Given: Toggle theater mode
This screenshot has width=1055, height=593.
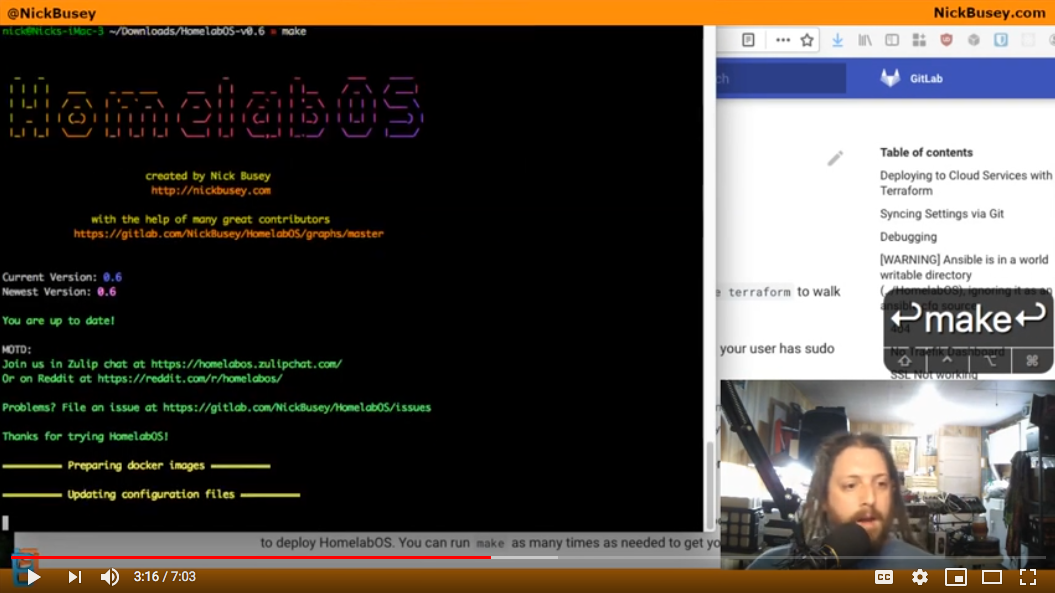Looking at the screenshot, I should coord(992,577).
